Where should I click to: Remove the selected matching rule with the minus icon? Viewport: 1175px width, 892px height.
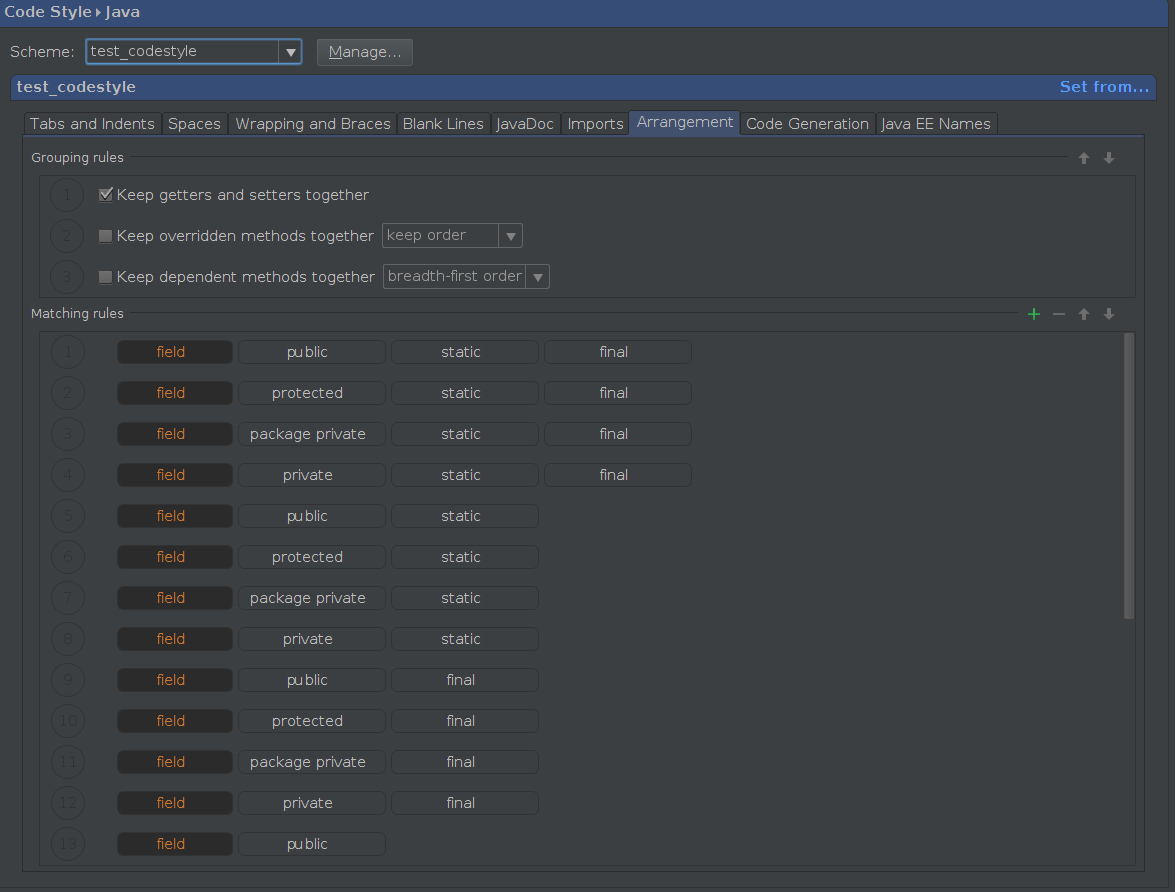[1058, 313]
